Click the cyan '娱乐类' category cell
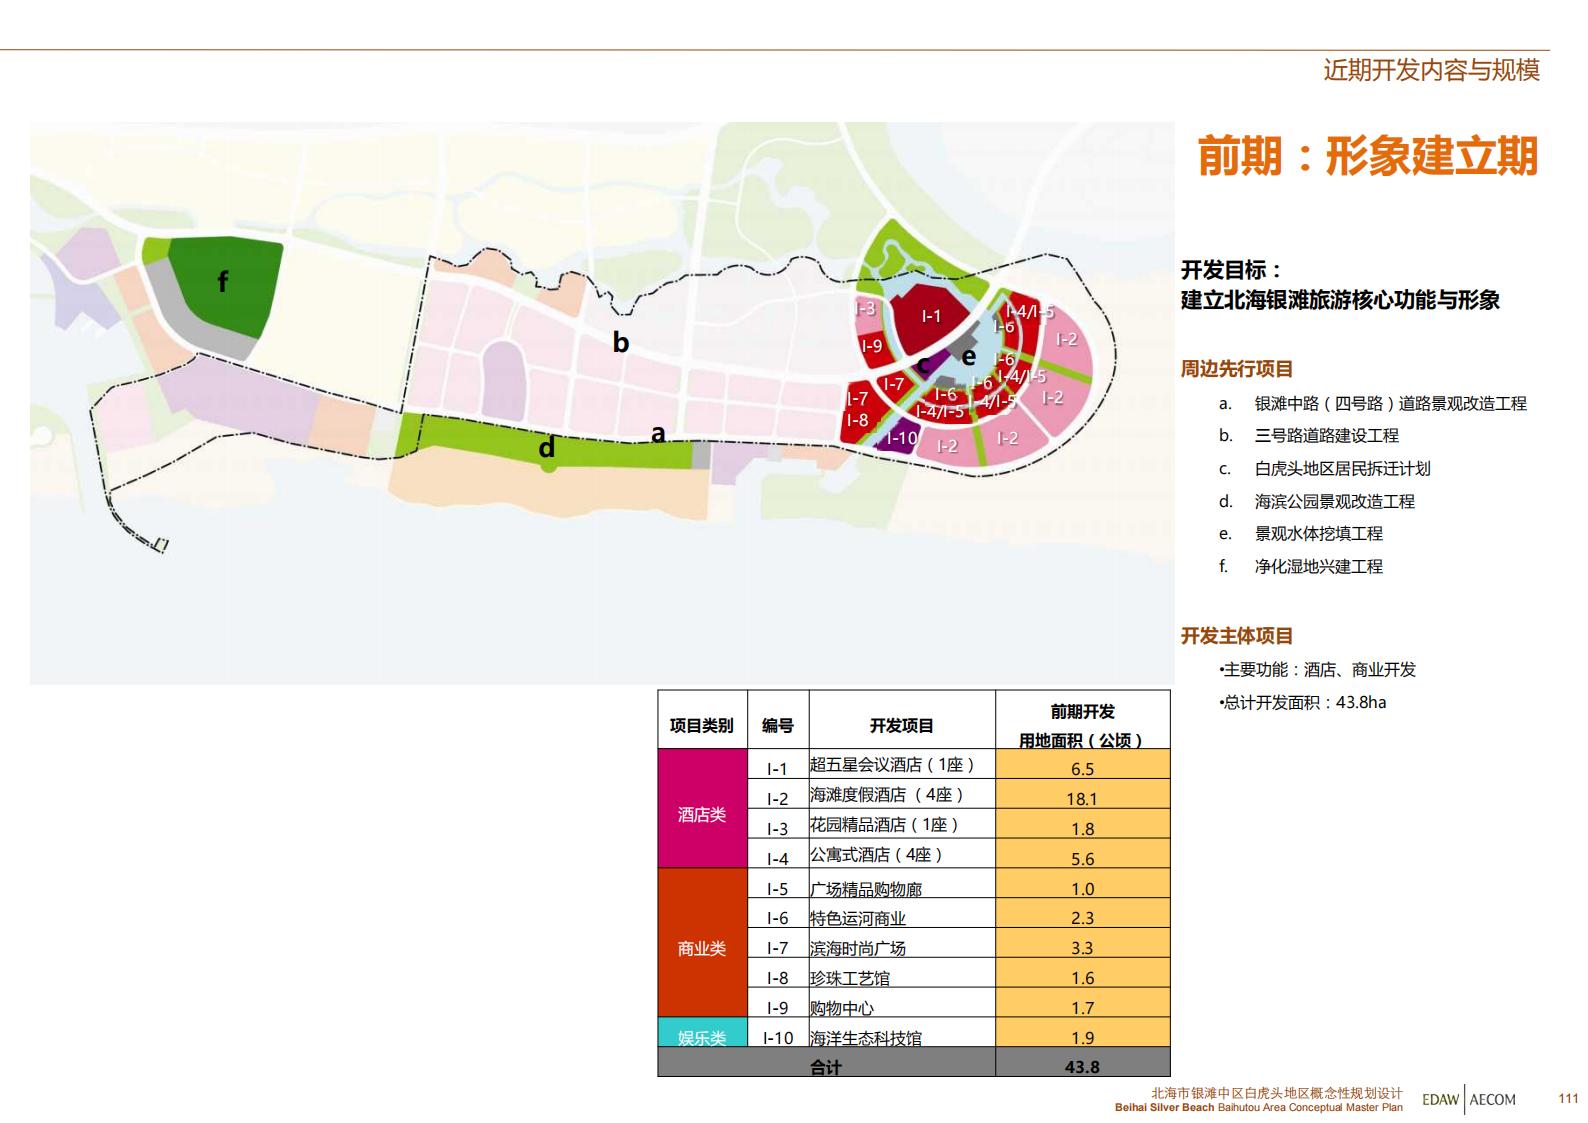The height and width of the screenshot is (1123, 1588). pyautogui.click(x=702, y=1032)
